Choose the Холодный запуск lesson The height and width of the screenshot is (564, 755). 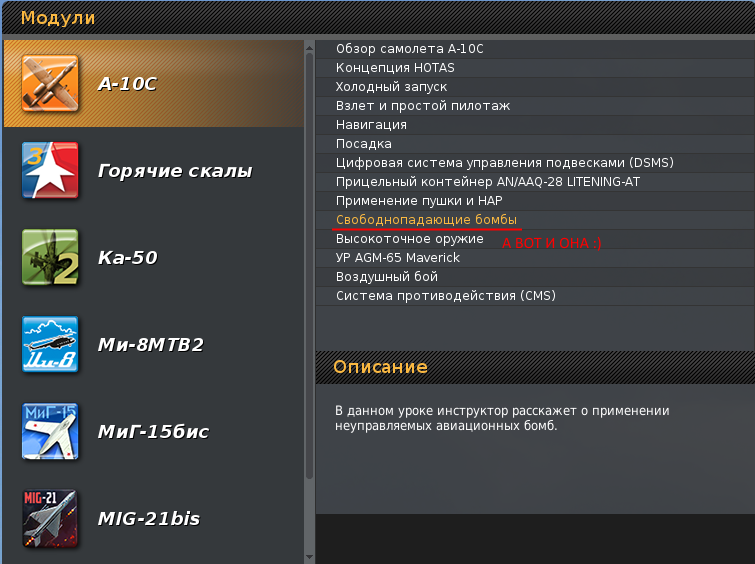(x=391, y=87)
